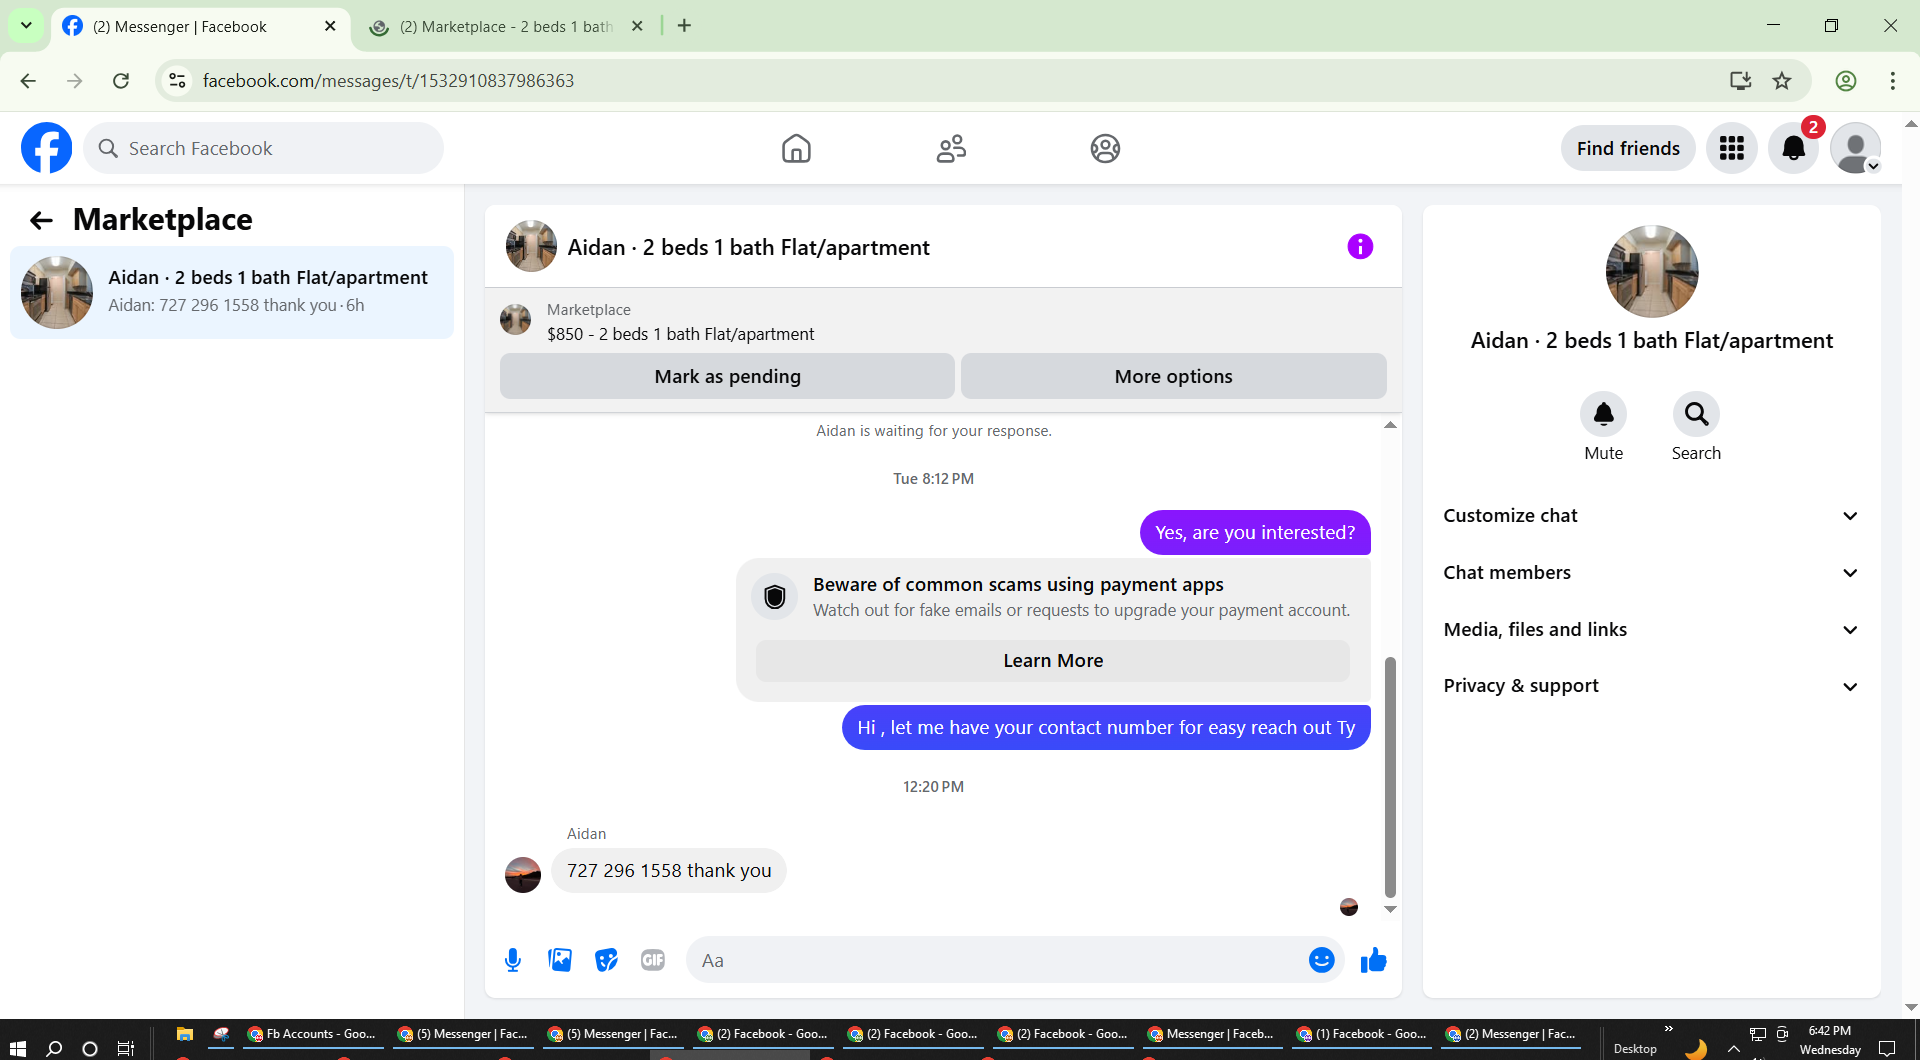Switch to the Messenger | Facebook tab
This screenshot has width=1920, height=1060.
point(199,27)
